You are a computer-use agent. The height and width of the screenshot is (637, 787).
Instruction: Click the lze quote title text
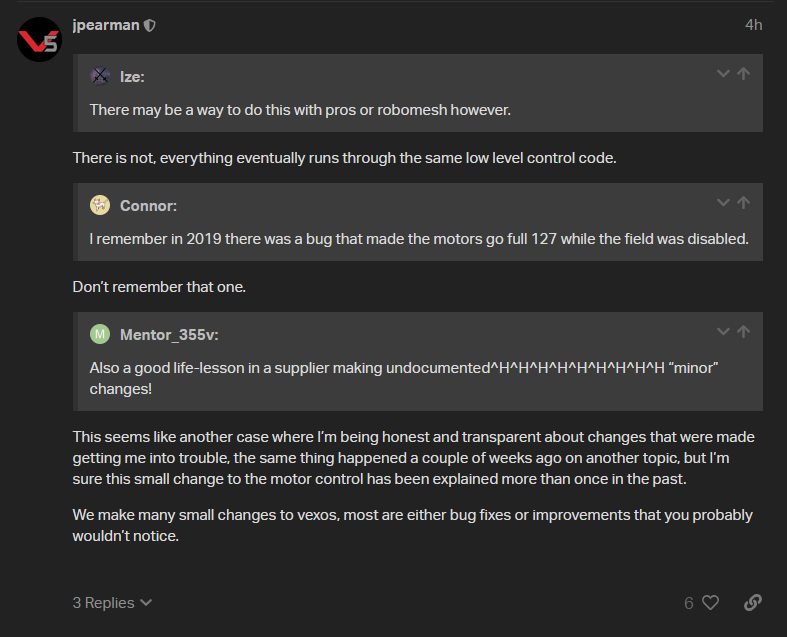point(133,77)
